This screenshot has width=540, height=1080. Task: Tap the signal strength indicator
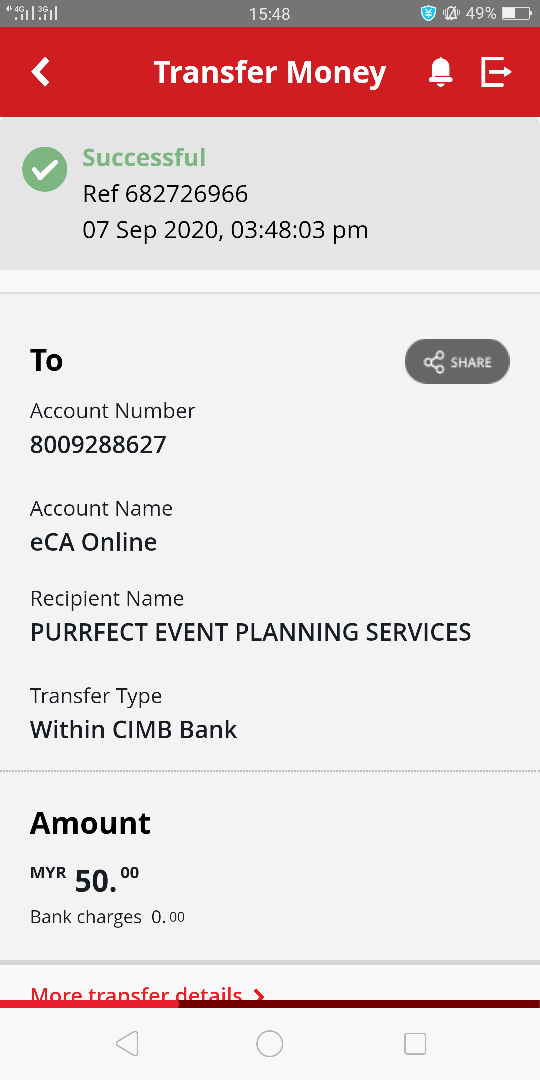(32, 12)
